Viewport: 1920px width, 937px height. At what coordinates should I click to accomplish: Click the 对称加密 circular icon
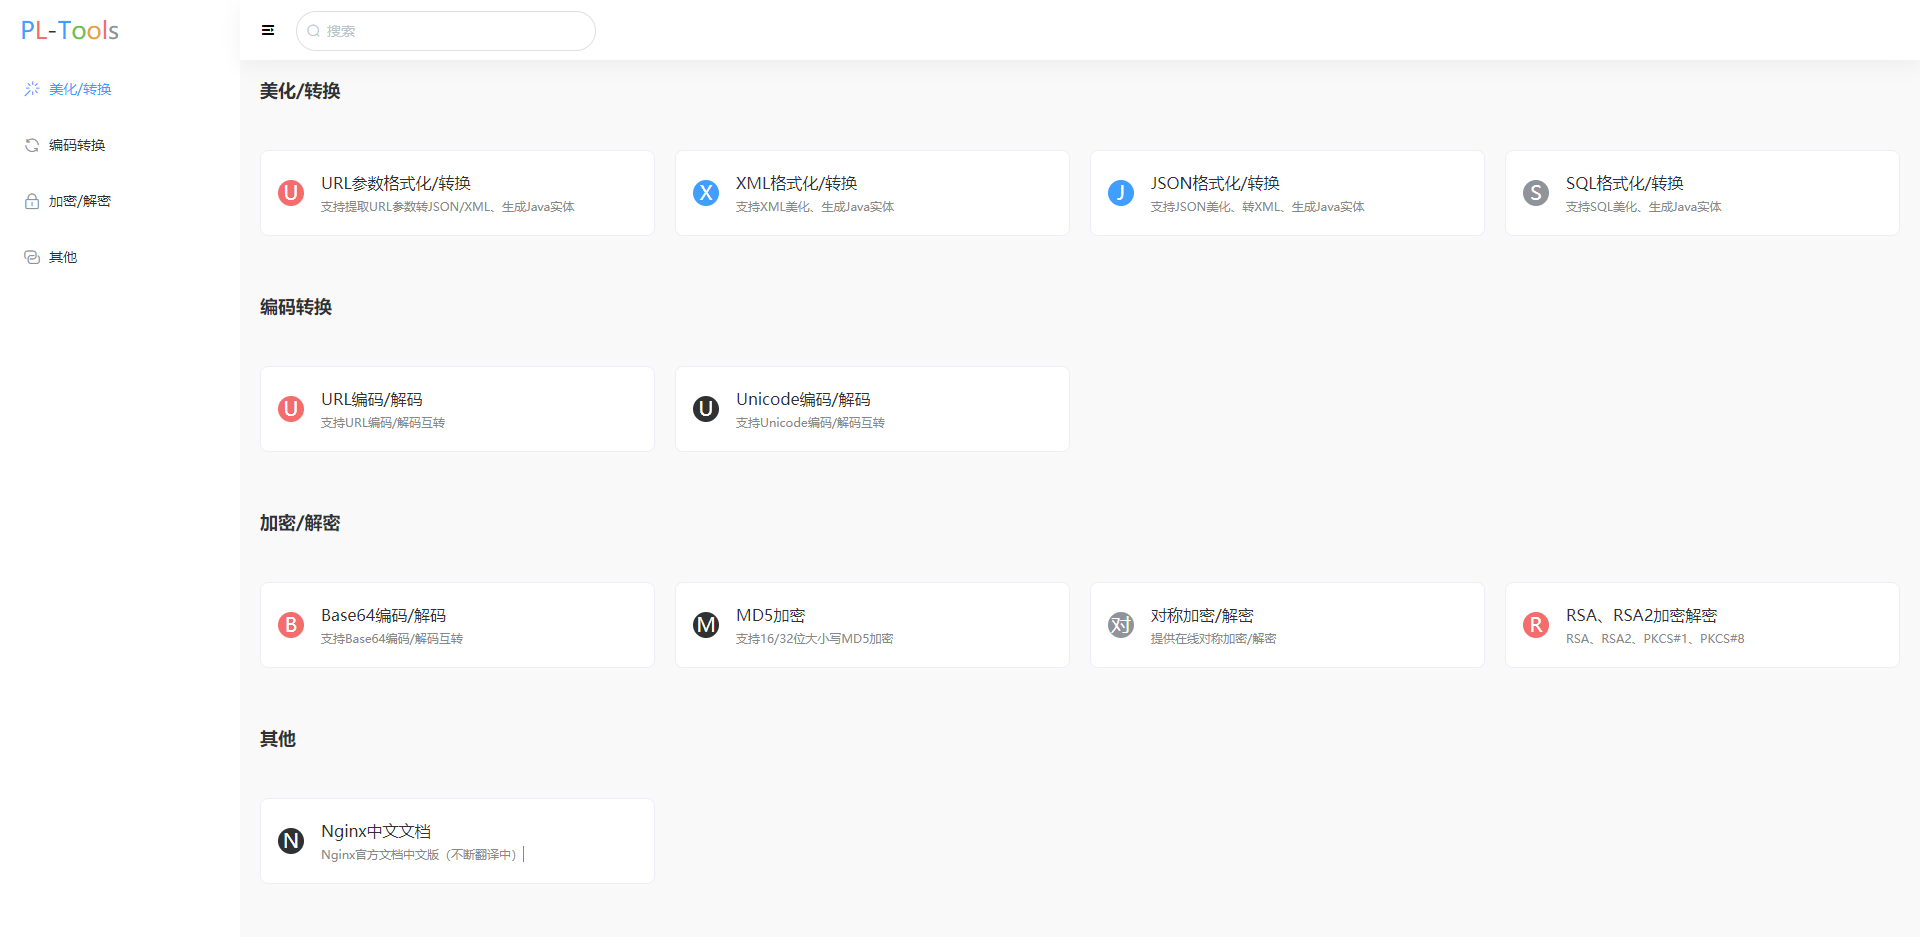[1121, 624]
